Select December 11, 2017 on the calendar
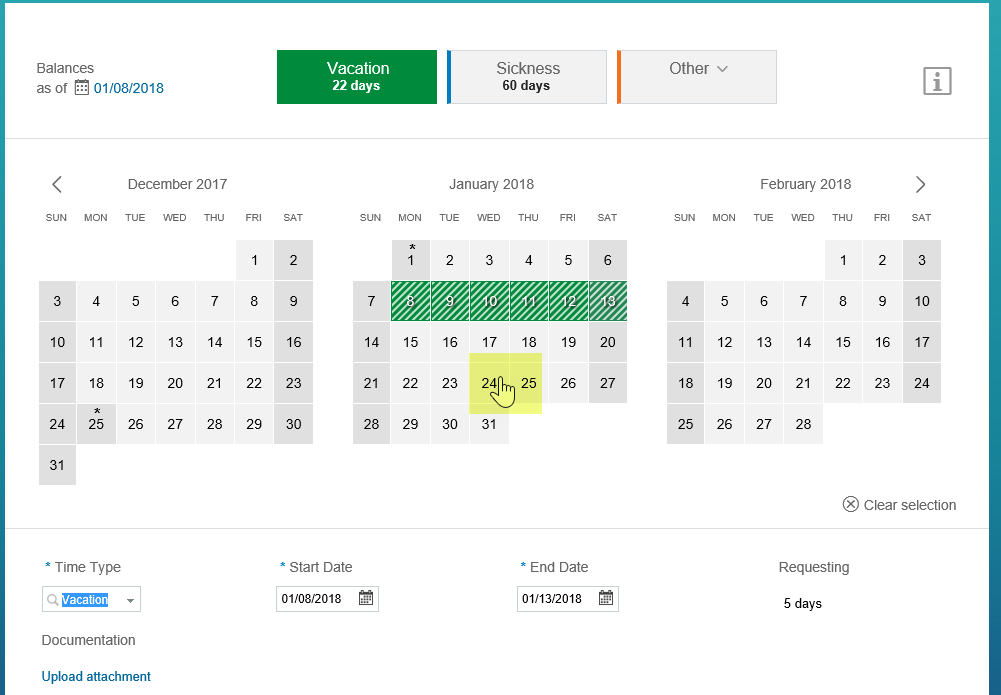This screenshot has width=1001, height=695. pos(96,342)
